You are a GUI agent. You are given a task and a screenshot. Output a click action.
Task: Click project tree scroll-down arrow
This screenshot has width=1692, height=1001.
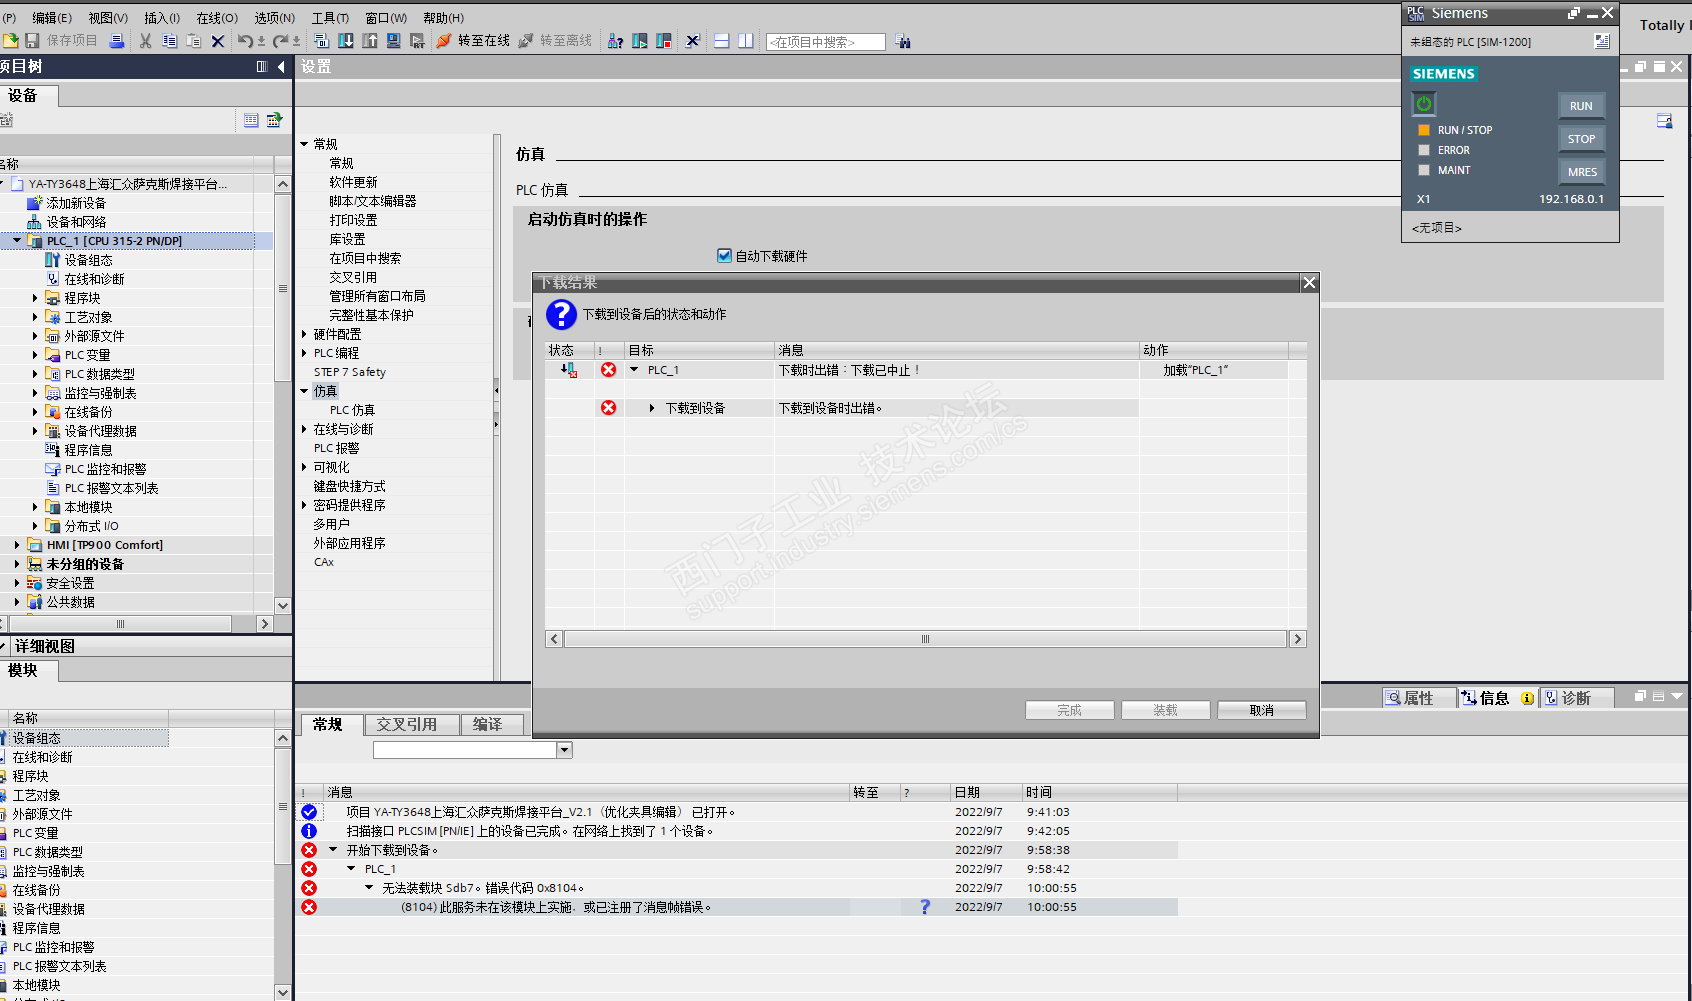coord(283,605)
